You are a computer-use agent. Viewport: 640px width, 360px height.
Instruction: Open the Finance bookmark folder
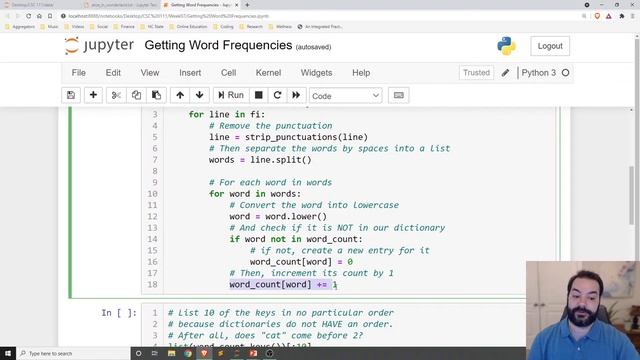[124, 27]
